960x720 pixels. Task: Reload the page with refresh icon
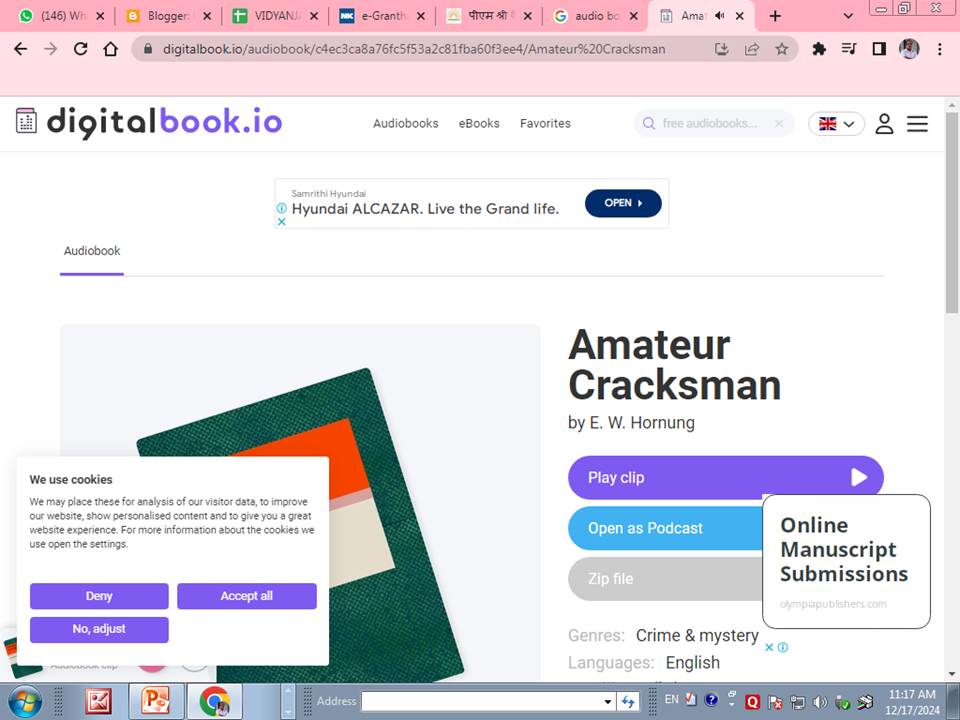click(x=81, y=49)
